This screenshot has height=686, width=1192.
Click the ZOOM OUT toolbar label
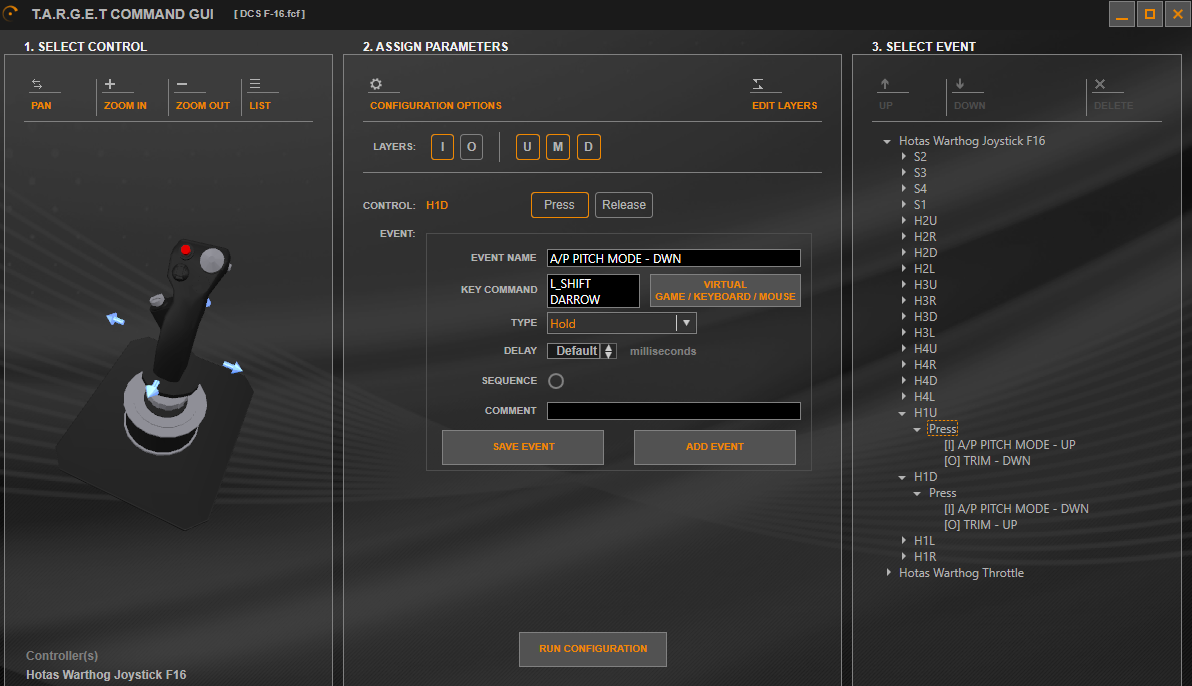(203, 106)
